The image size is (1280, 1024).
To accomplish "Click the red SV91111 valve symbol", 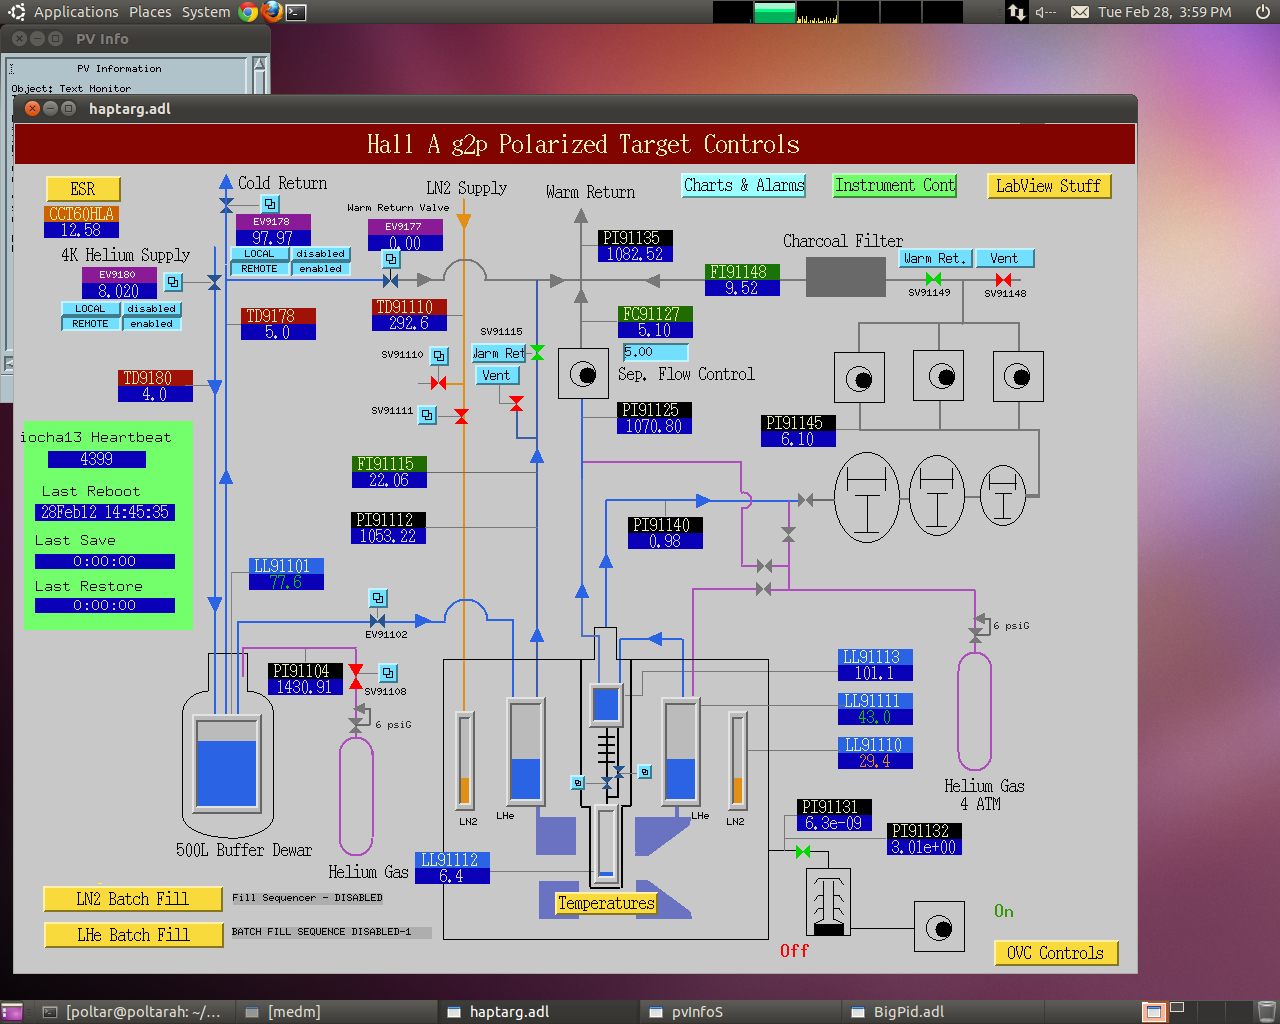I will click(x=461, y=416).
